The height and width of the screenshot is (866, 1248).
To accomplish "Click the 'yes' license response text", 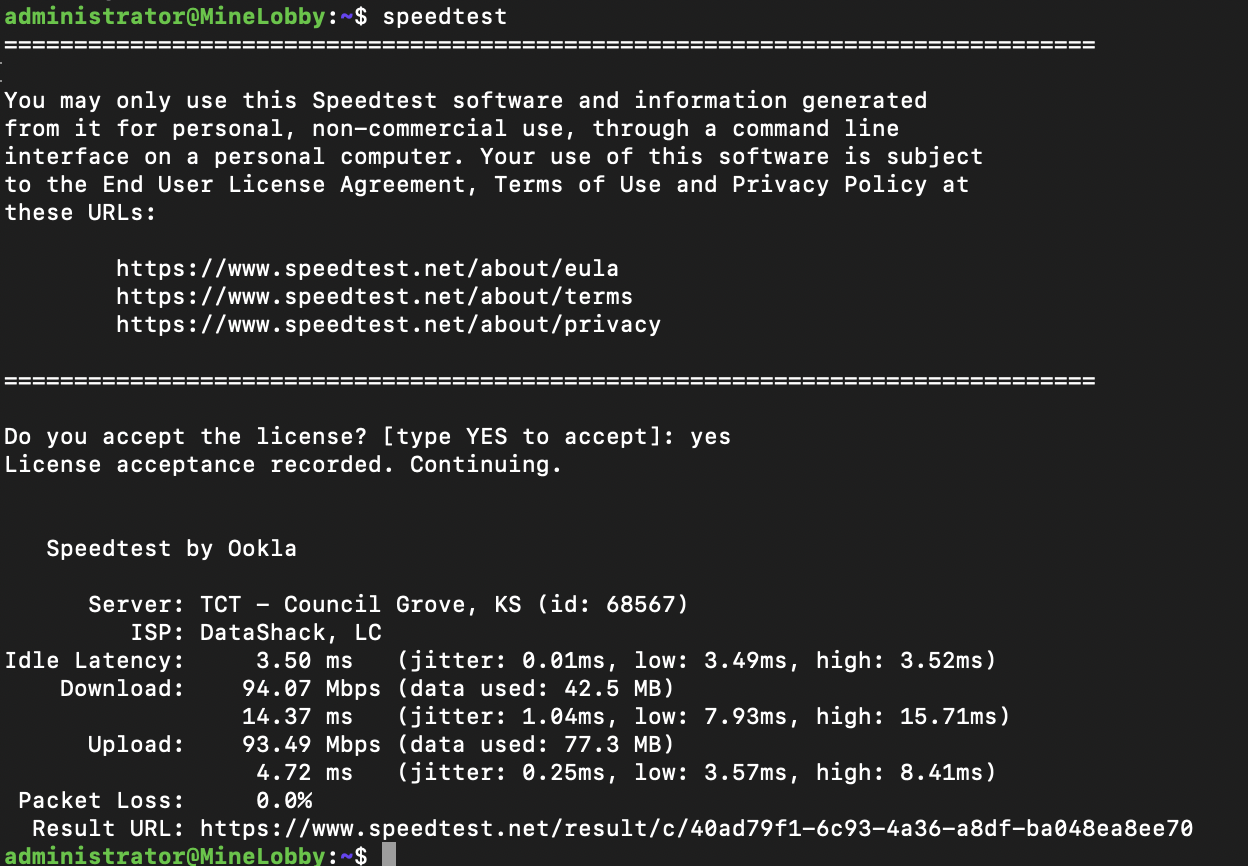I will click(x=710, y=437).
